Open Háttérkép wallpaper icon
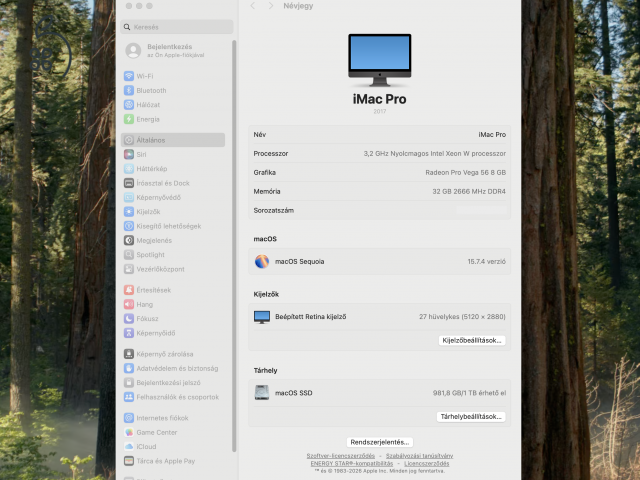 (129, 169)
